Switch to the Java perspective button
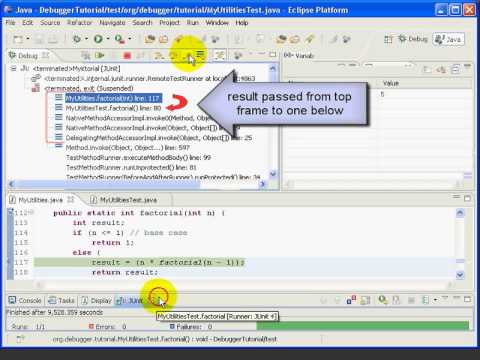This screenshot has width=480, height=360. point(448,39)
